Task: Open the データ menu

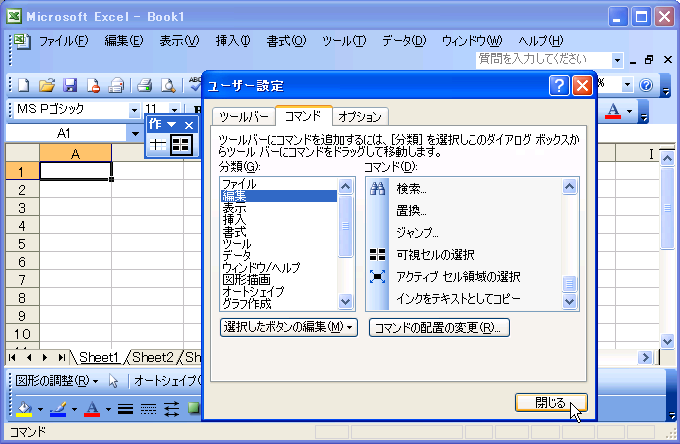Action: 404,41
